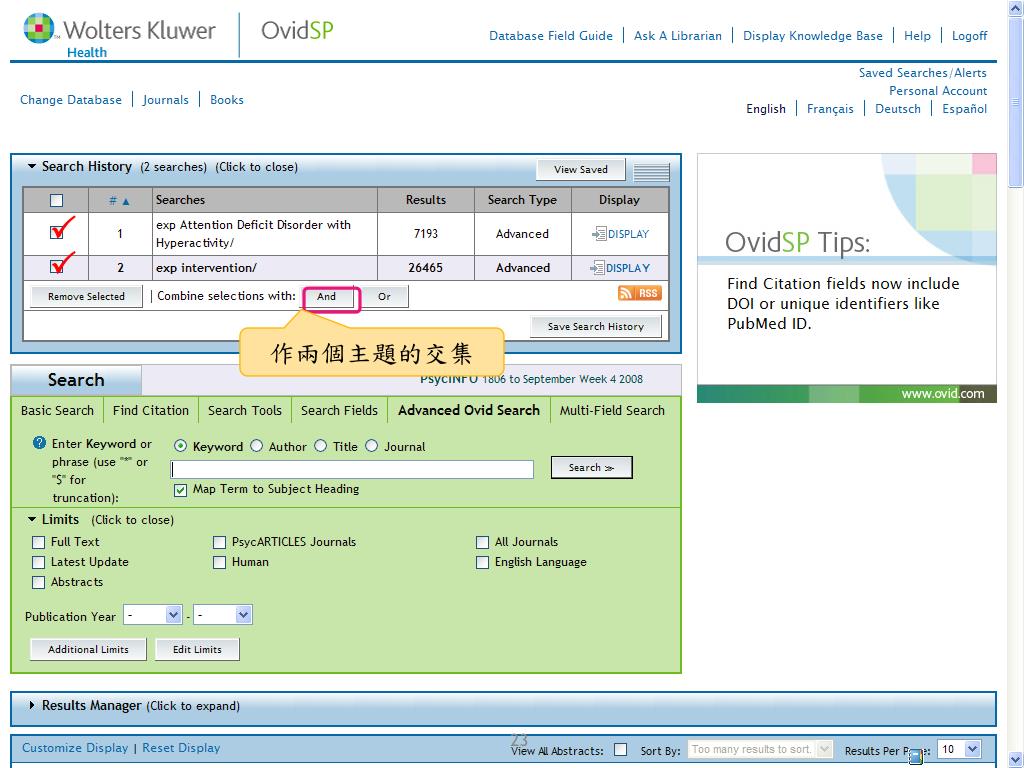Click the DISPLAY icon for search 1
This screenshot has width=1024, height=768.
pyautogui.click(x=620, y=234)
